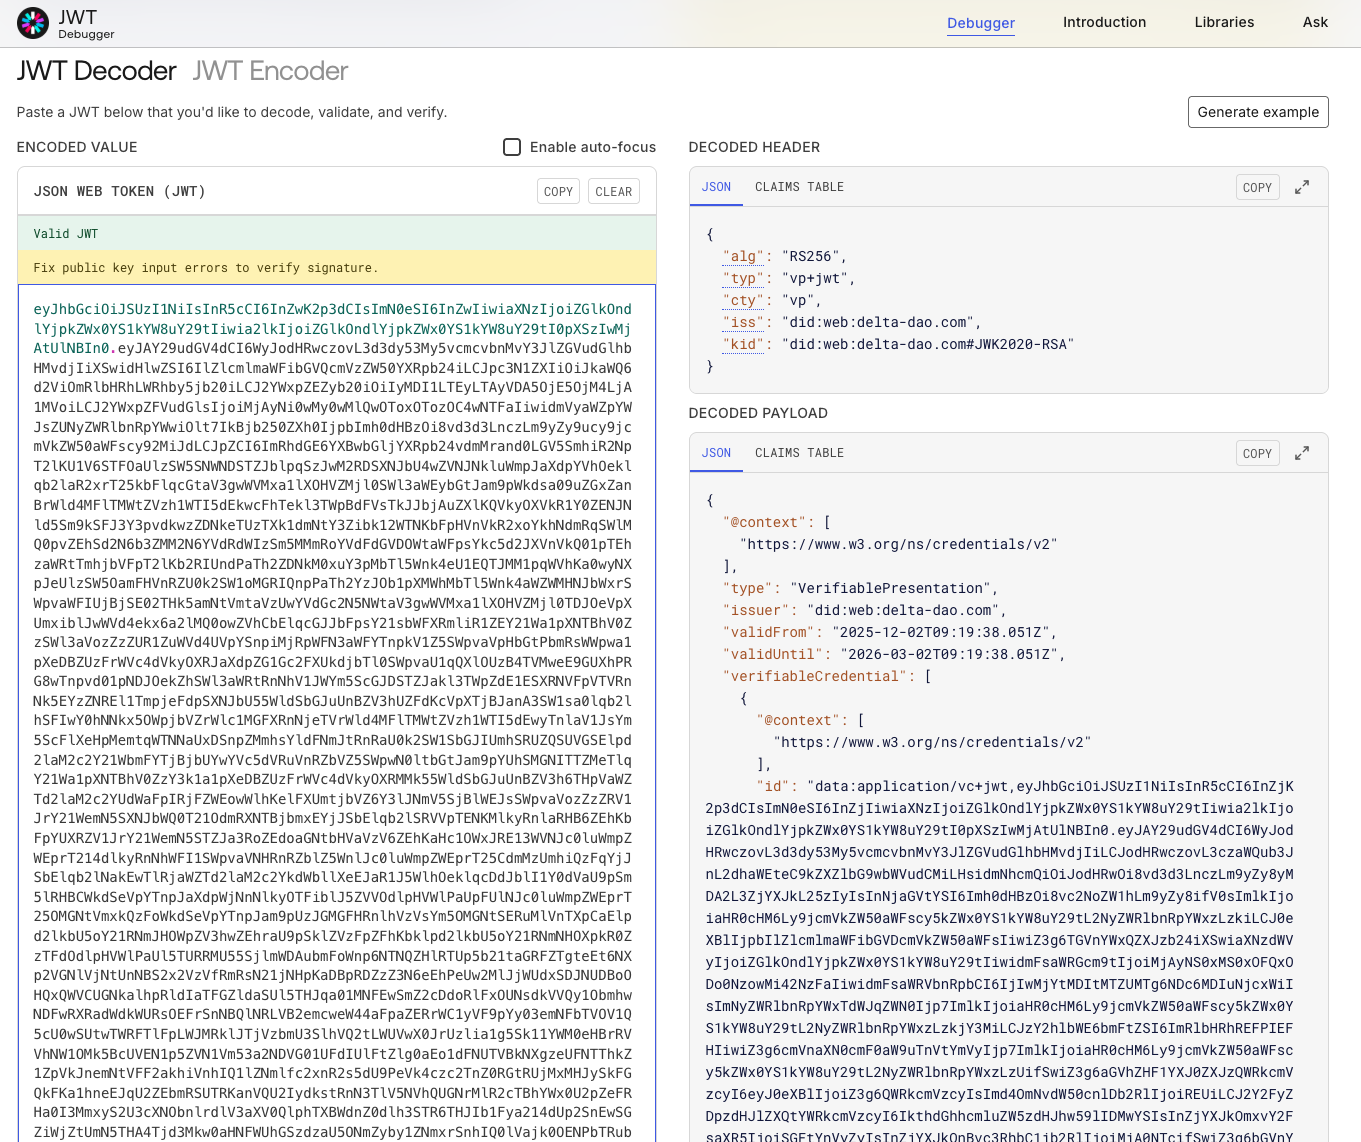The image size is (1361, 1142).
Task: Expand the Decoded Payload panel to fullscreen
Action: (1301, 453)
